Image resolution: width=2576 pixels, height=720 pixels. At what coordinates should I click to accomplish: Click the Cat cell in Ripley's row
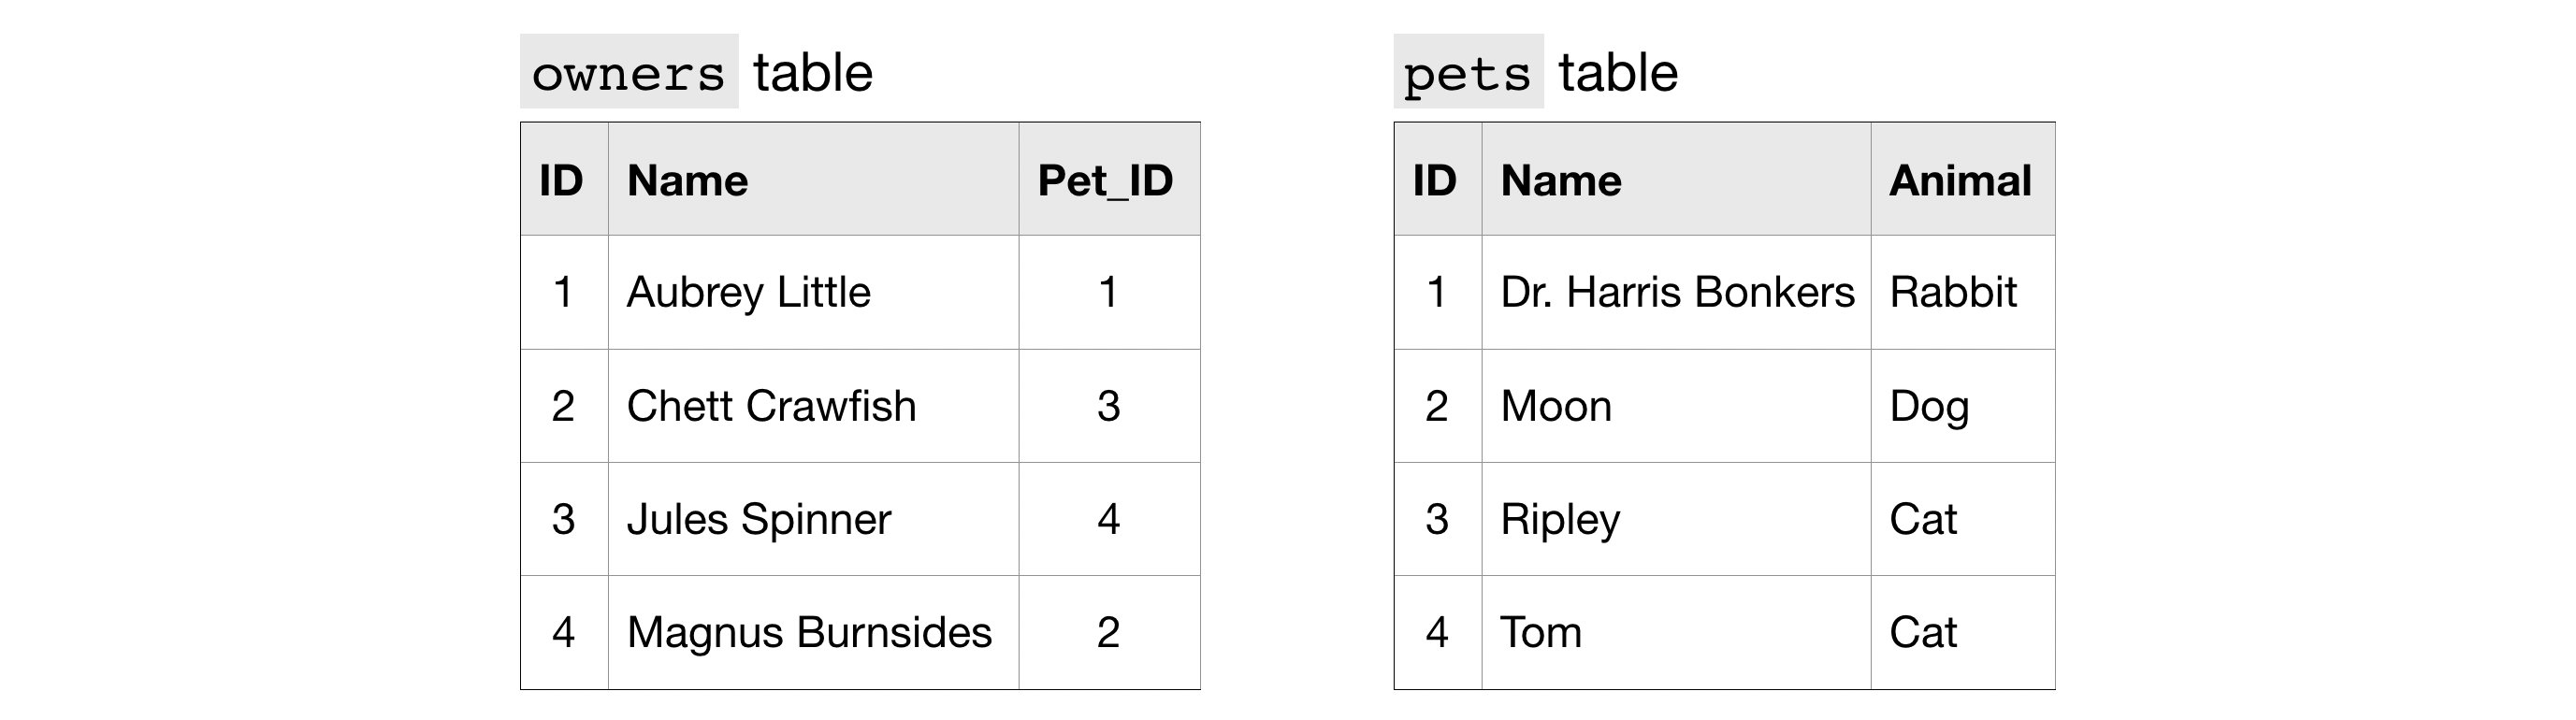tap(1923, 519)
